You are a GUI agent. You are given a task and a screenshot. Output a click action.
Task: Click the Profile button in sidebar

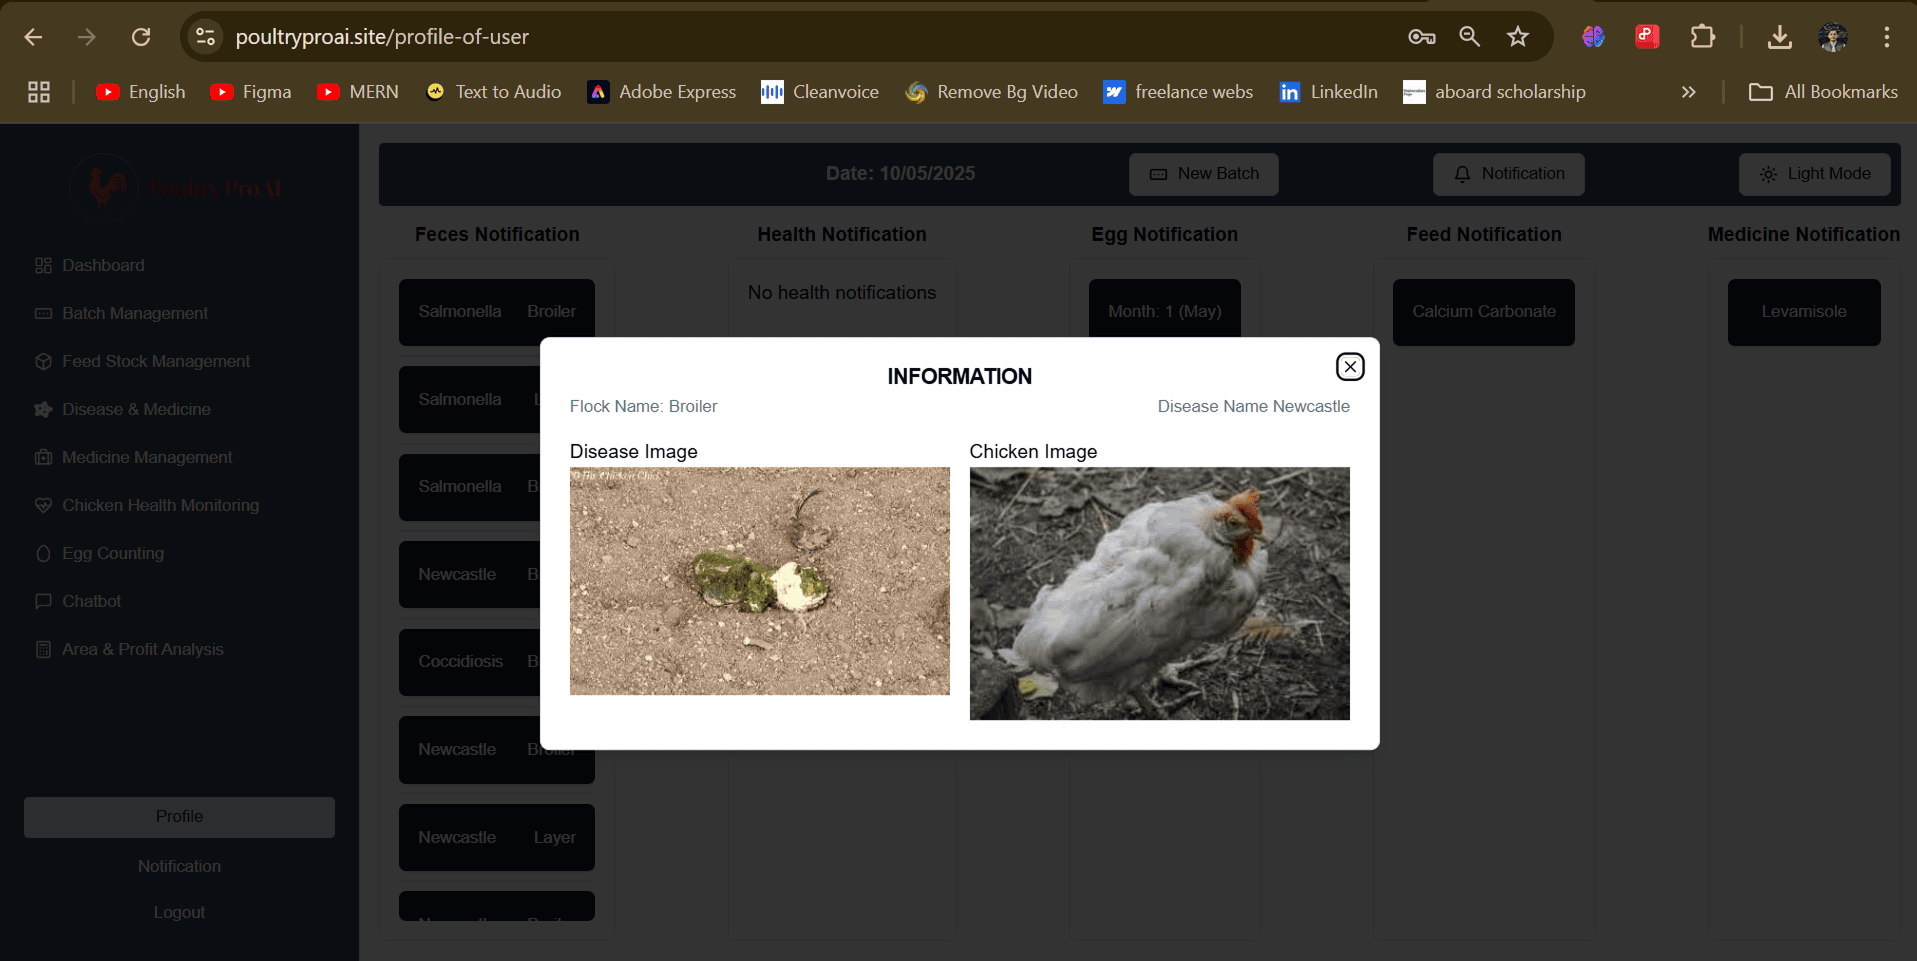point(179,817)
